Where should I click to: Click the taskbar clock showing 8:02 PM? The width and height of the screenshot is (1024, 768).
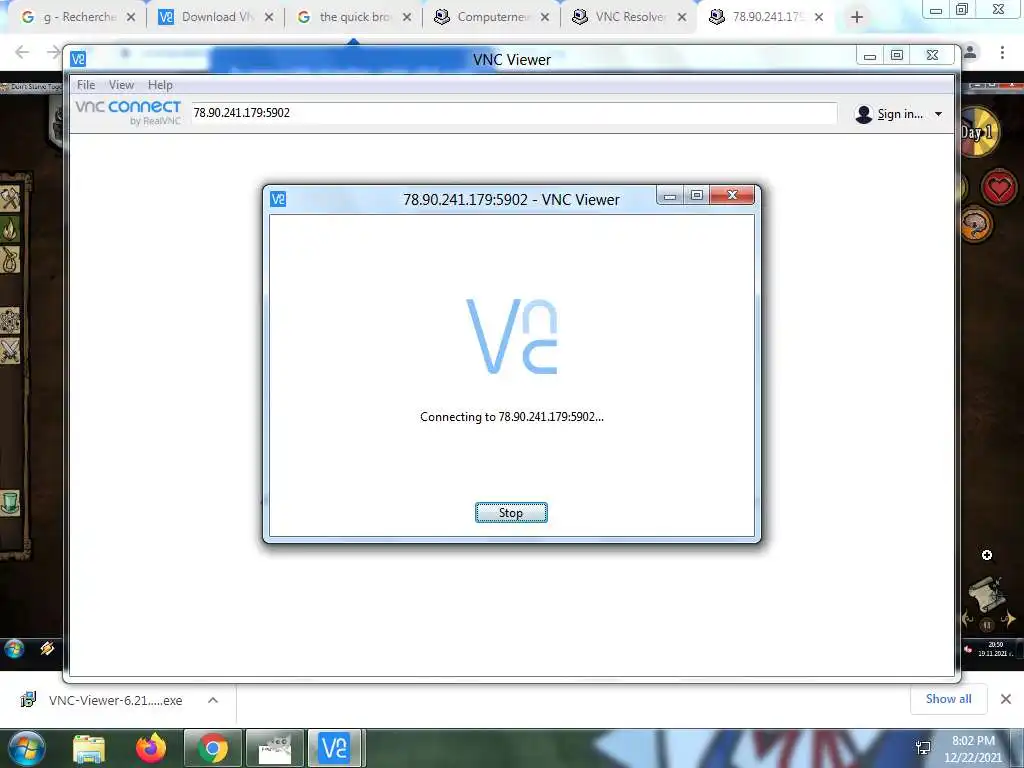click(973, 749)
